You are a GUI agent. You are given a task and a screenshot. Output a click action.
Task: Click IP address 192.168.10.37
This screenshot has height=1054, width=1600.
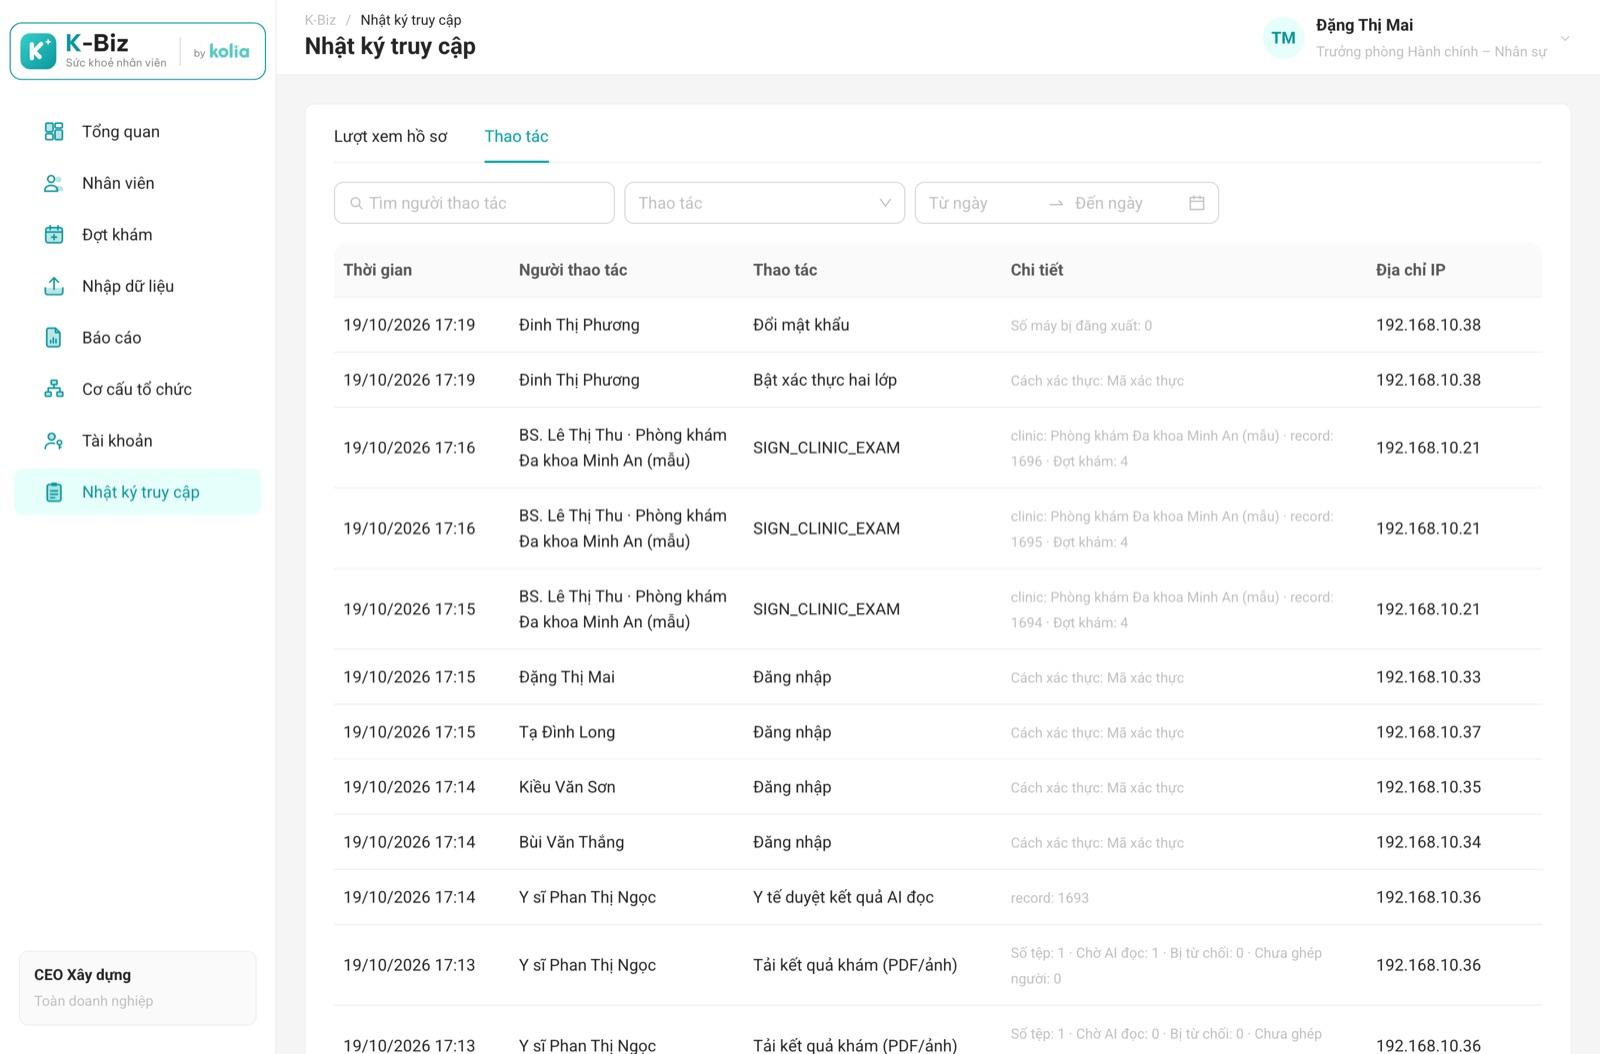[1428, 732]
